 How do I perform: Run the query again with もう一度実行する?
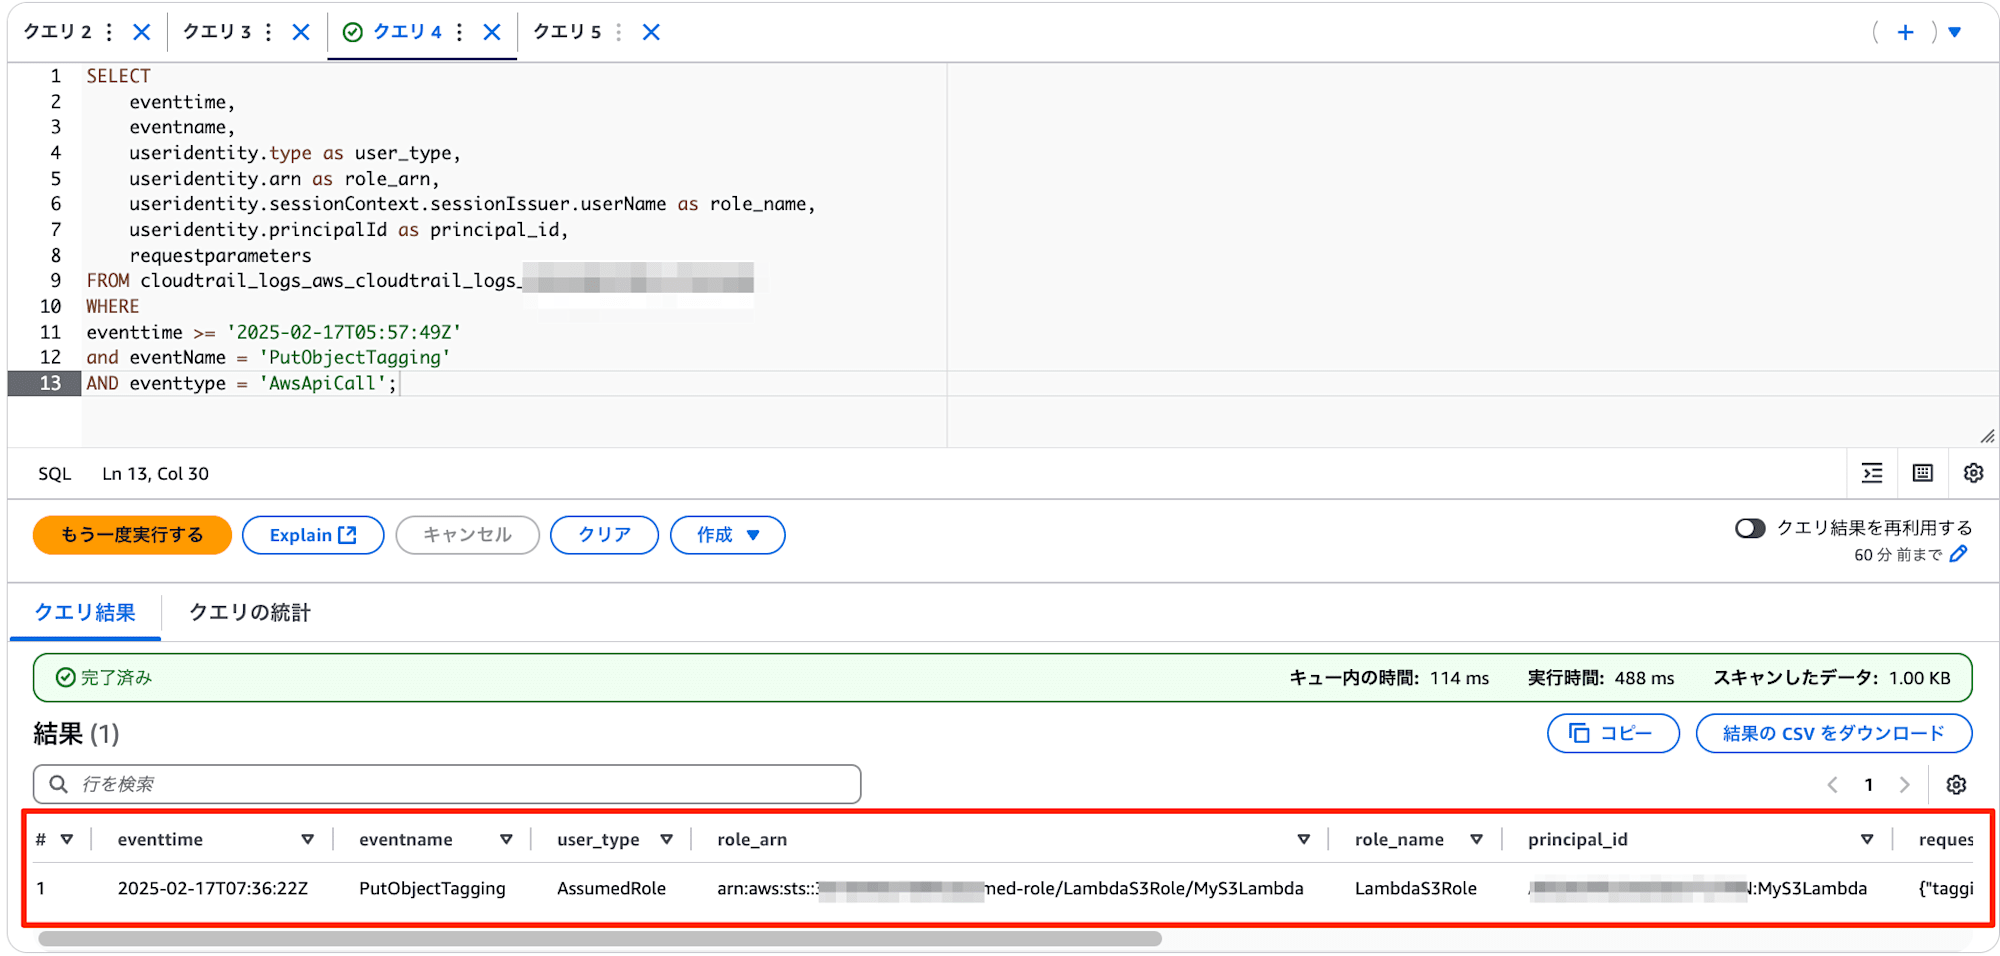pyautogui.click(x=132, y=535)
